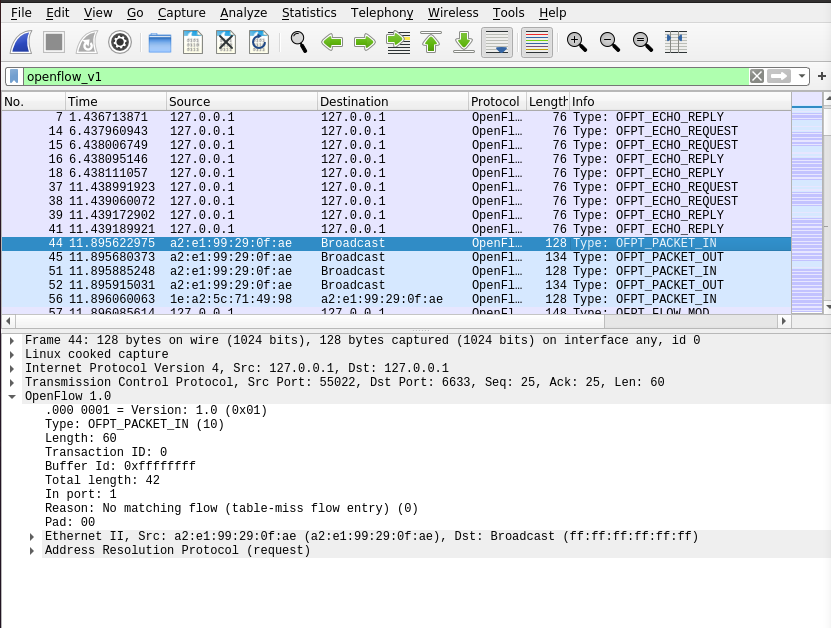Image resolution: width=831 pixels, height=628 pixels.
Task: Restart the current capture
Action: [x=87, y=42]
